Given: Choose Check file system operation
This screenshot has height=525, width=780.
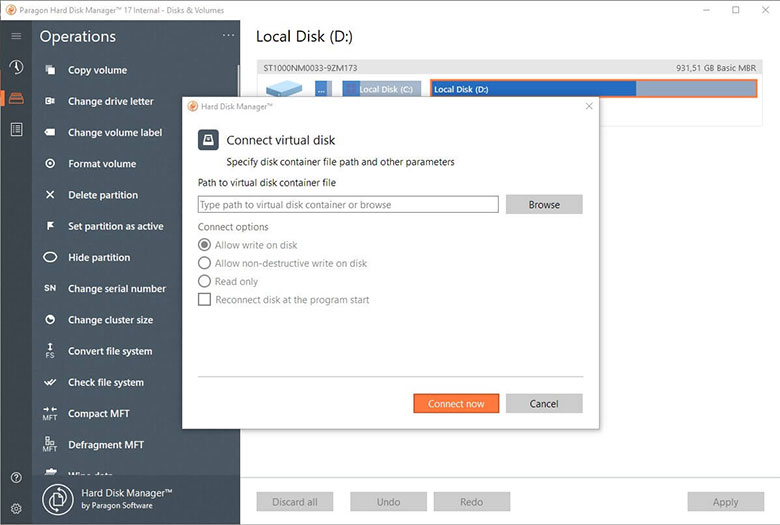Looking at the screenshot, I should [x=106, y=382].
